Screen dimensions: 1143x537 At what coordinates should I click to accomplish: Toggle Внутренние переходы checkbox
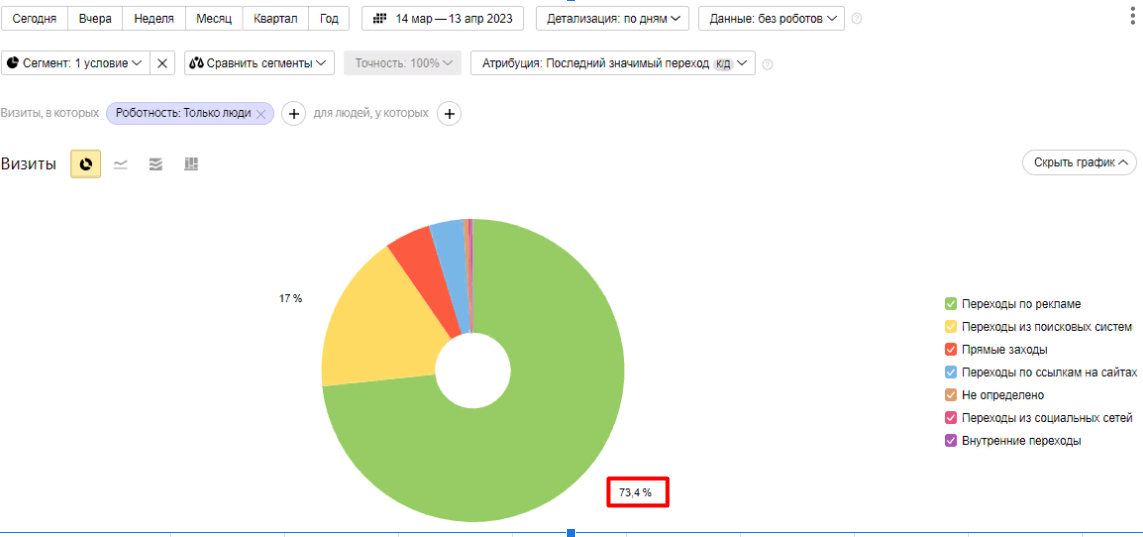click(x=951, y=441)
